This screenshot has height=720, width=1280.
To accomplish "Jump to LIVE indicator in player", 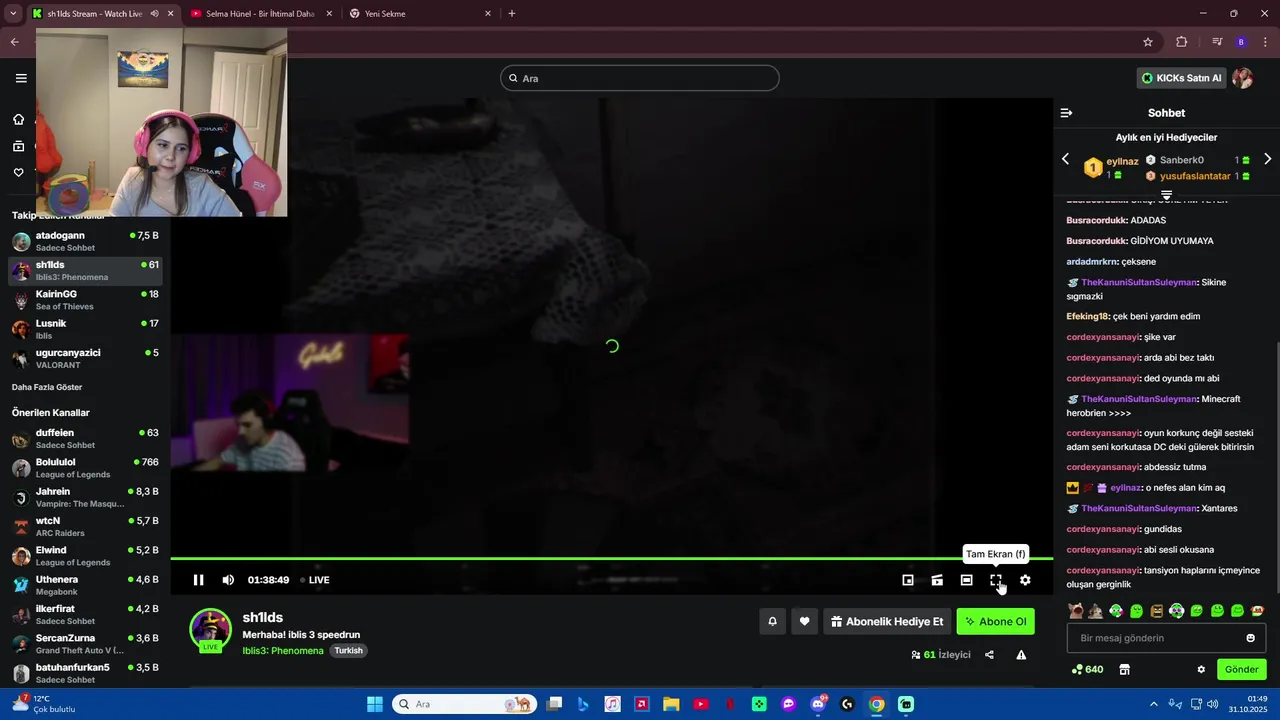I will point(314,580).
